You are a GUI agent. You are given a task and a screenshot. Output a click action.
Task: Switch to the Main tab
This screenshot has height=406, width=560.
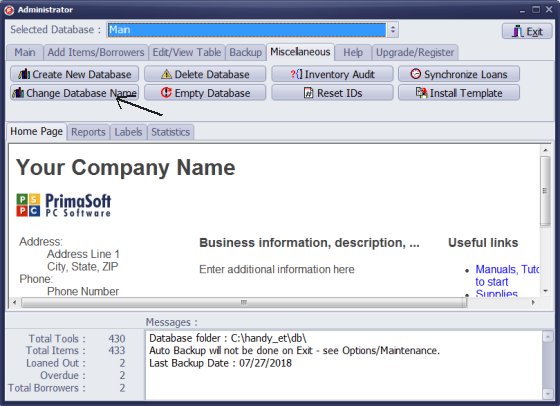25,52
